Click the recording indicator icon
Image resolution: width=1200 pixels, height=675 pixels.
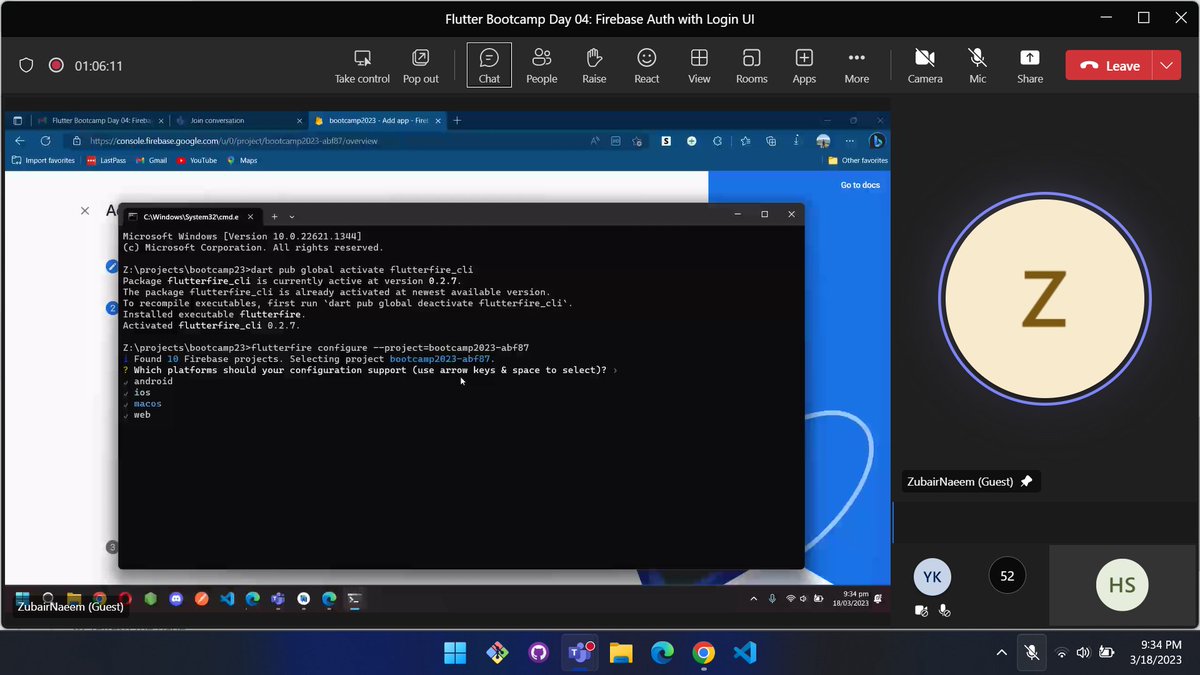click(57, 66)
